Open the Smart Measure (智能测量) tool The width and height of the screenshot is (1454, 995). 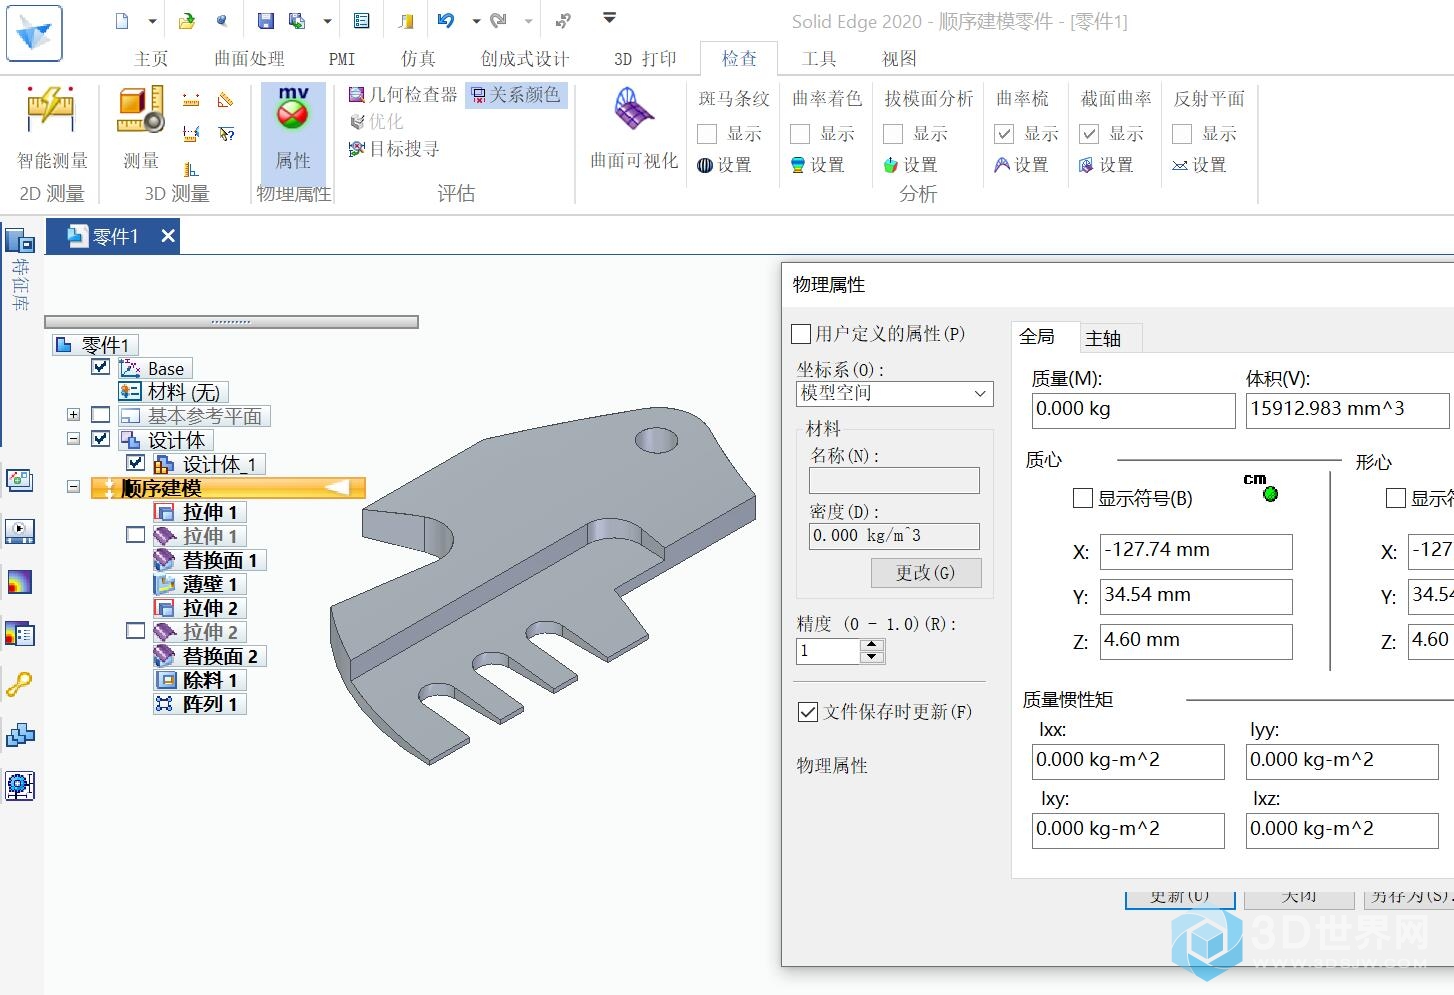pyautogui.click(x=52, y=129)
